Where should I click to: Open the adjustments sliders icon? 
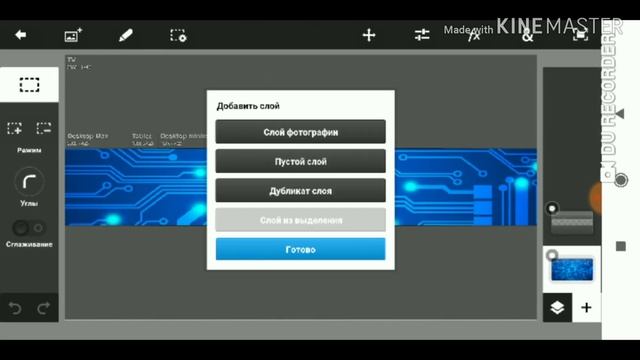click(422, 35)
